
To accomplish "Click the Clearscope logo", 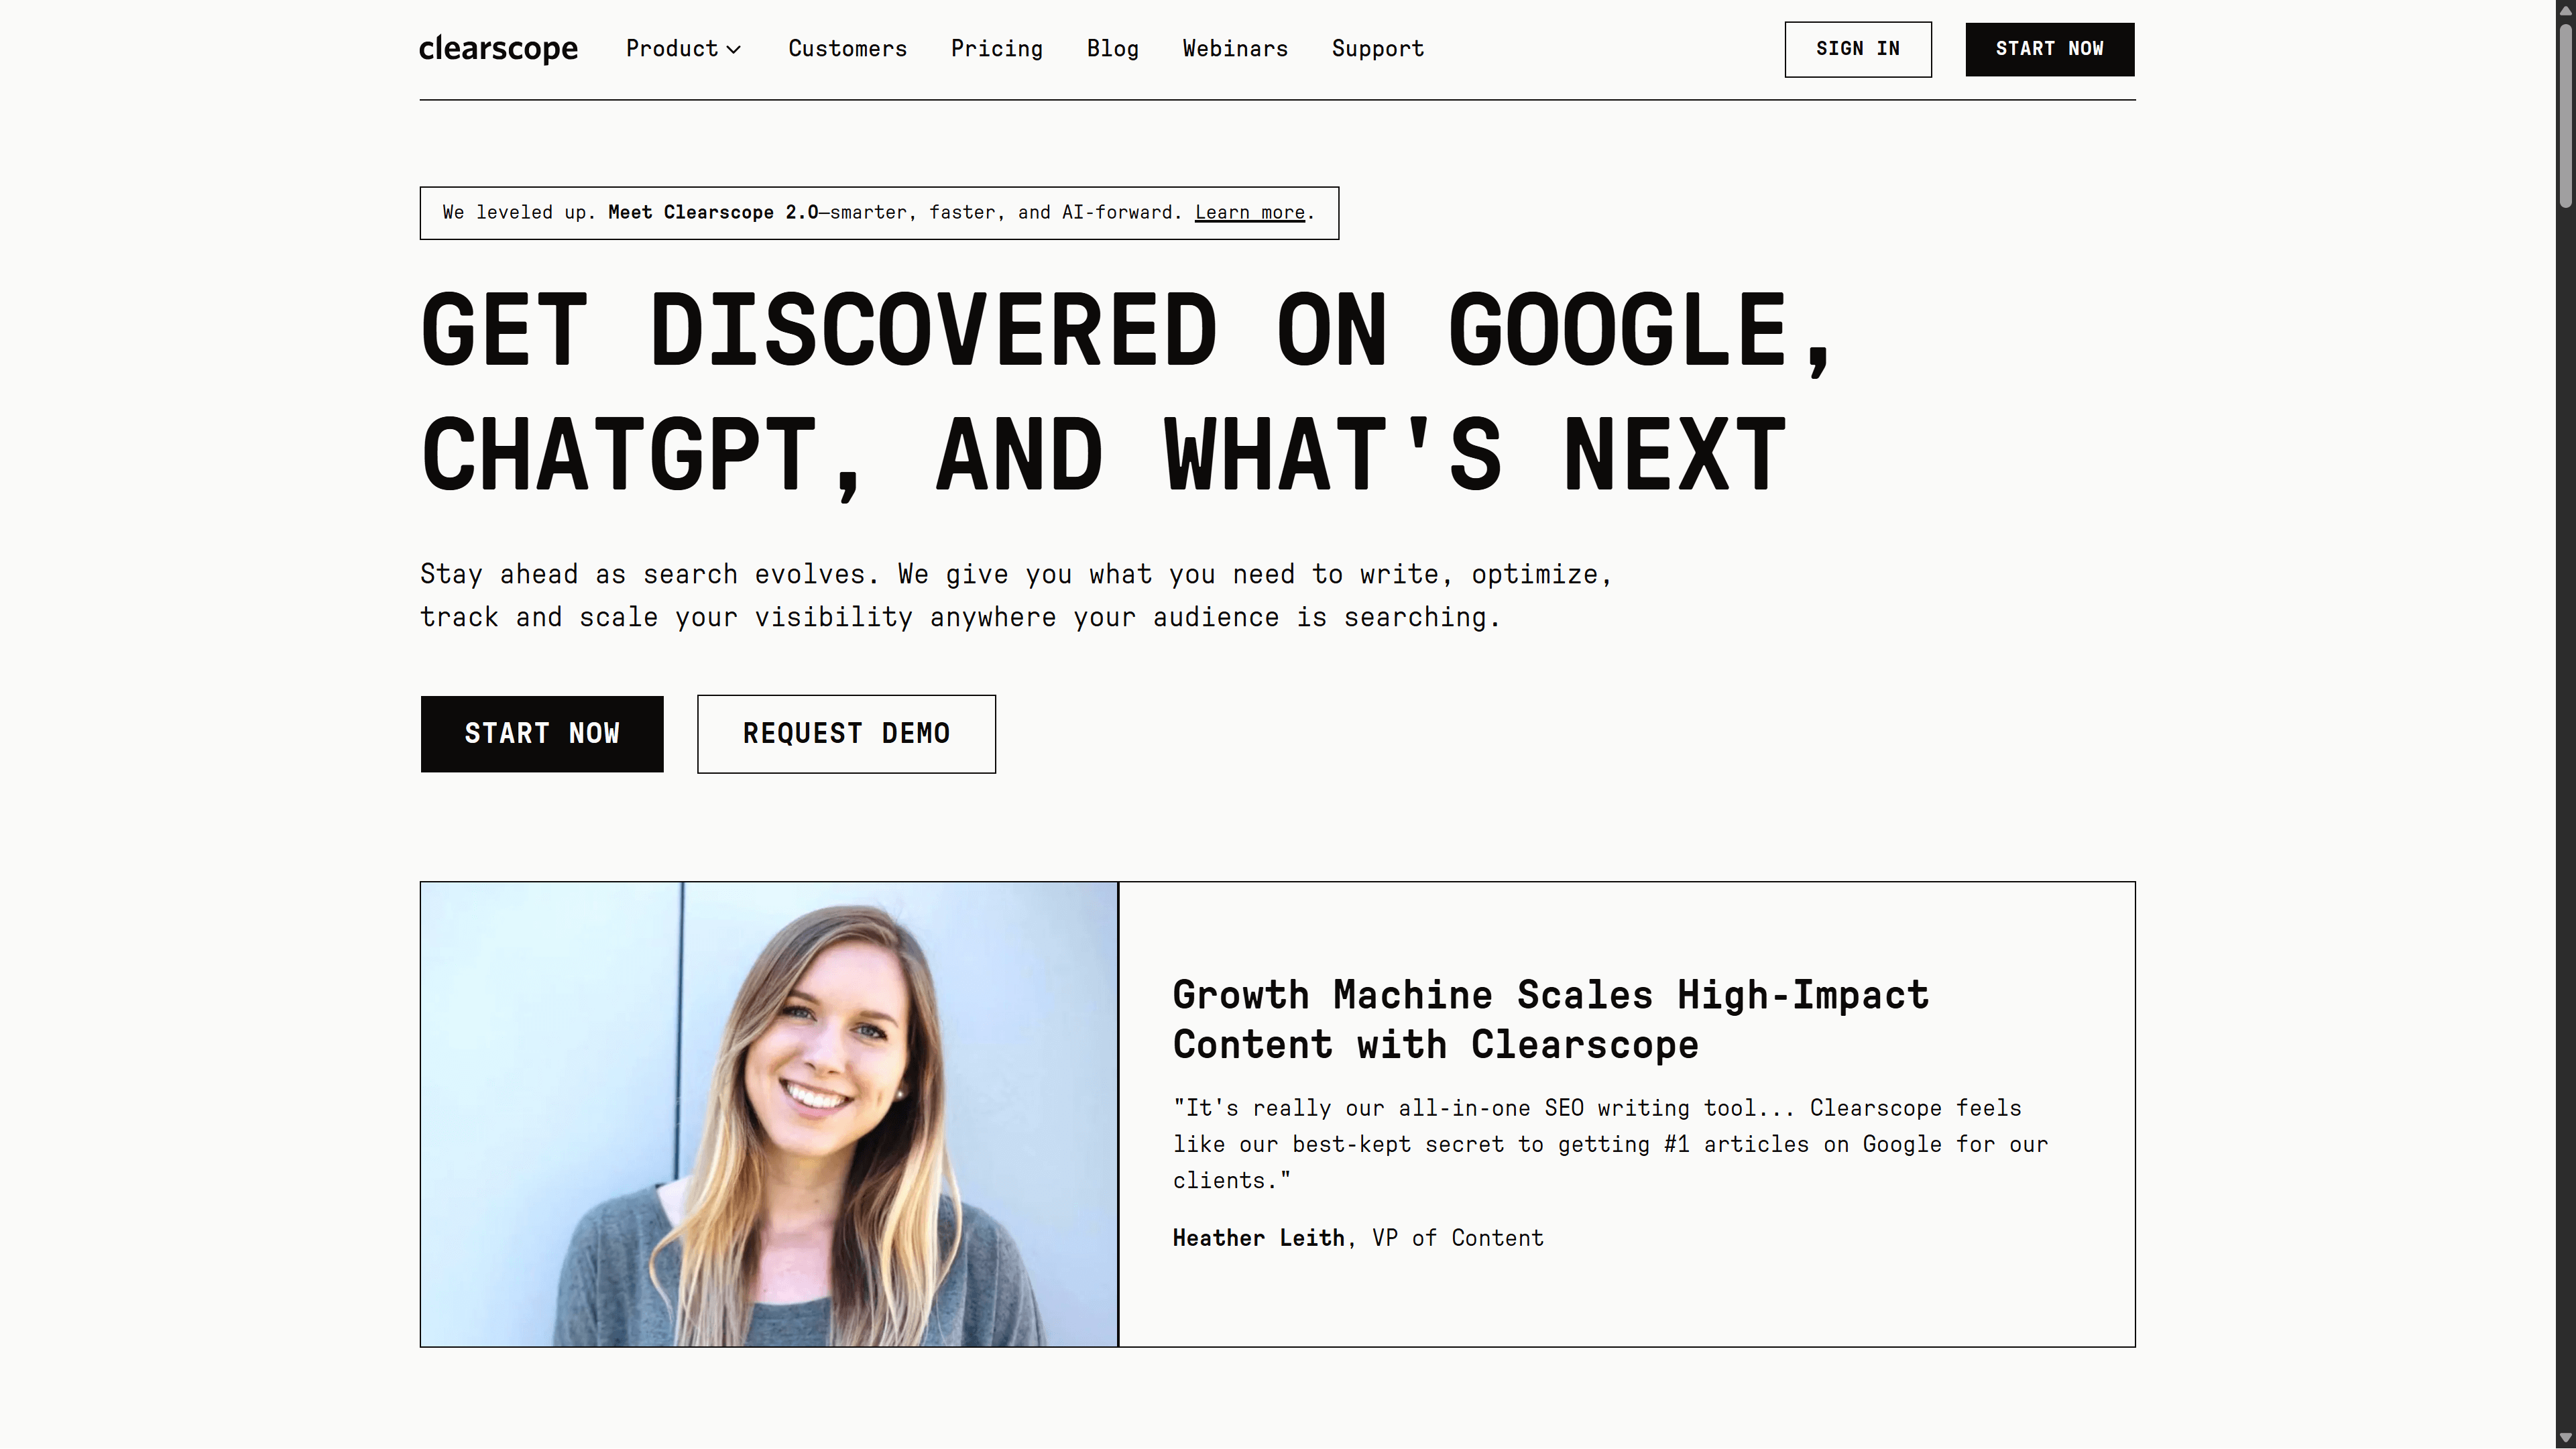I will pos(498,48).
